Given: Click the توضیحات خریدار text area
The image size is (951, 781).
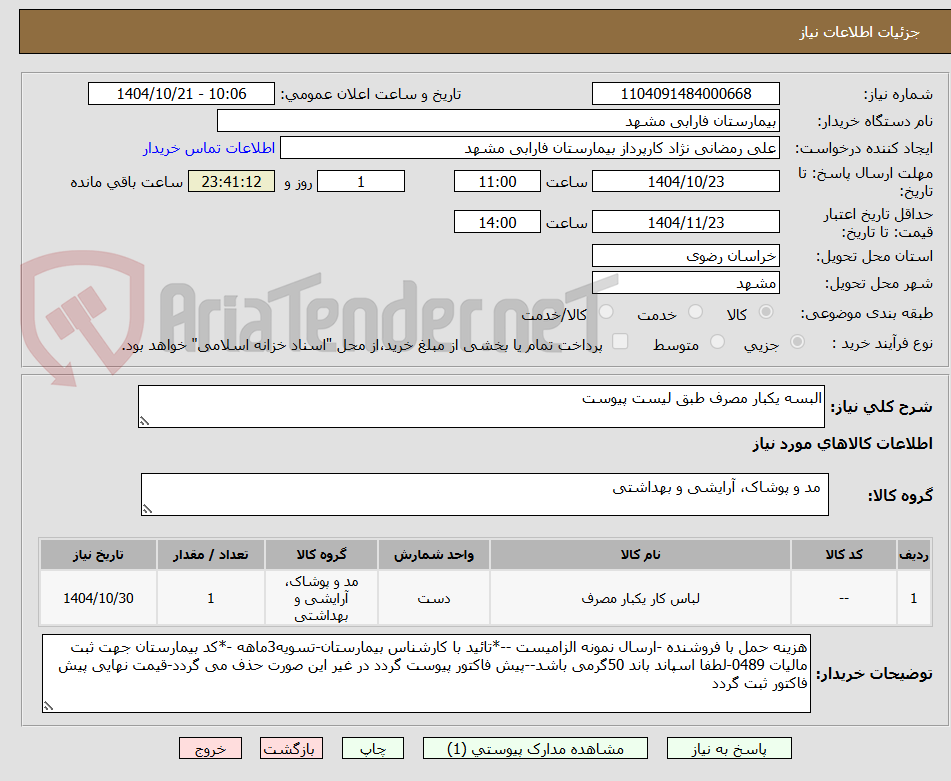Looking at the screenshot, I should click(x=426, y=673).
